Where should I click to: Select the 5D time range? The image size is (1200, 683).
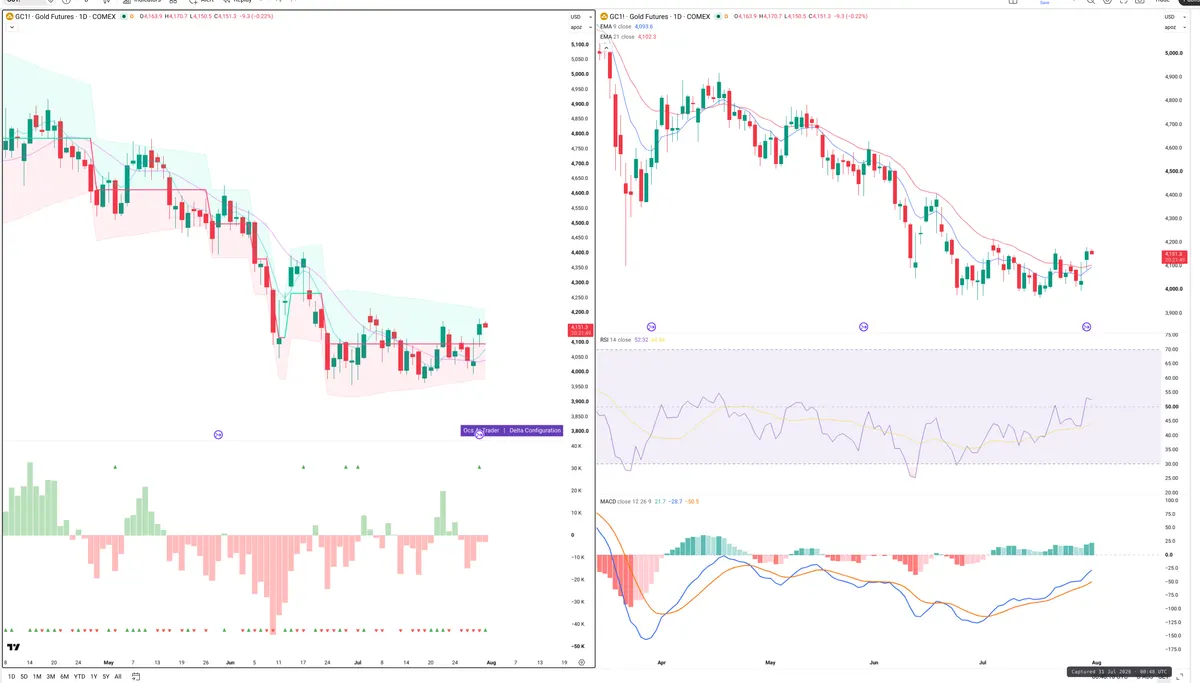click(24, 676)
